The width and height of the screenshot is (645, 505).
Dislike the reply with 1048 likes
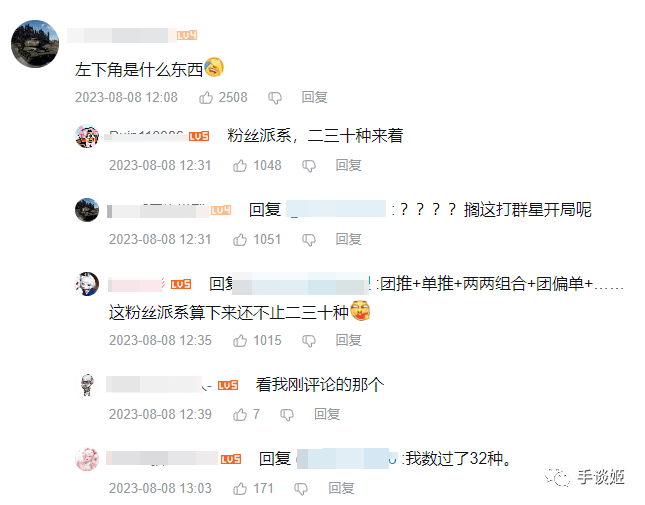309,166
